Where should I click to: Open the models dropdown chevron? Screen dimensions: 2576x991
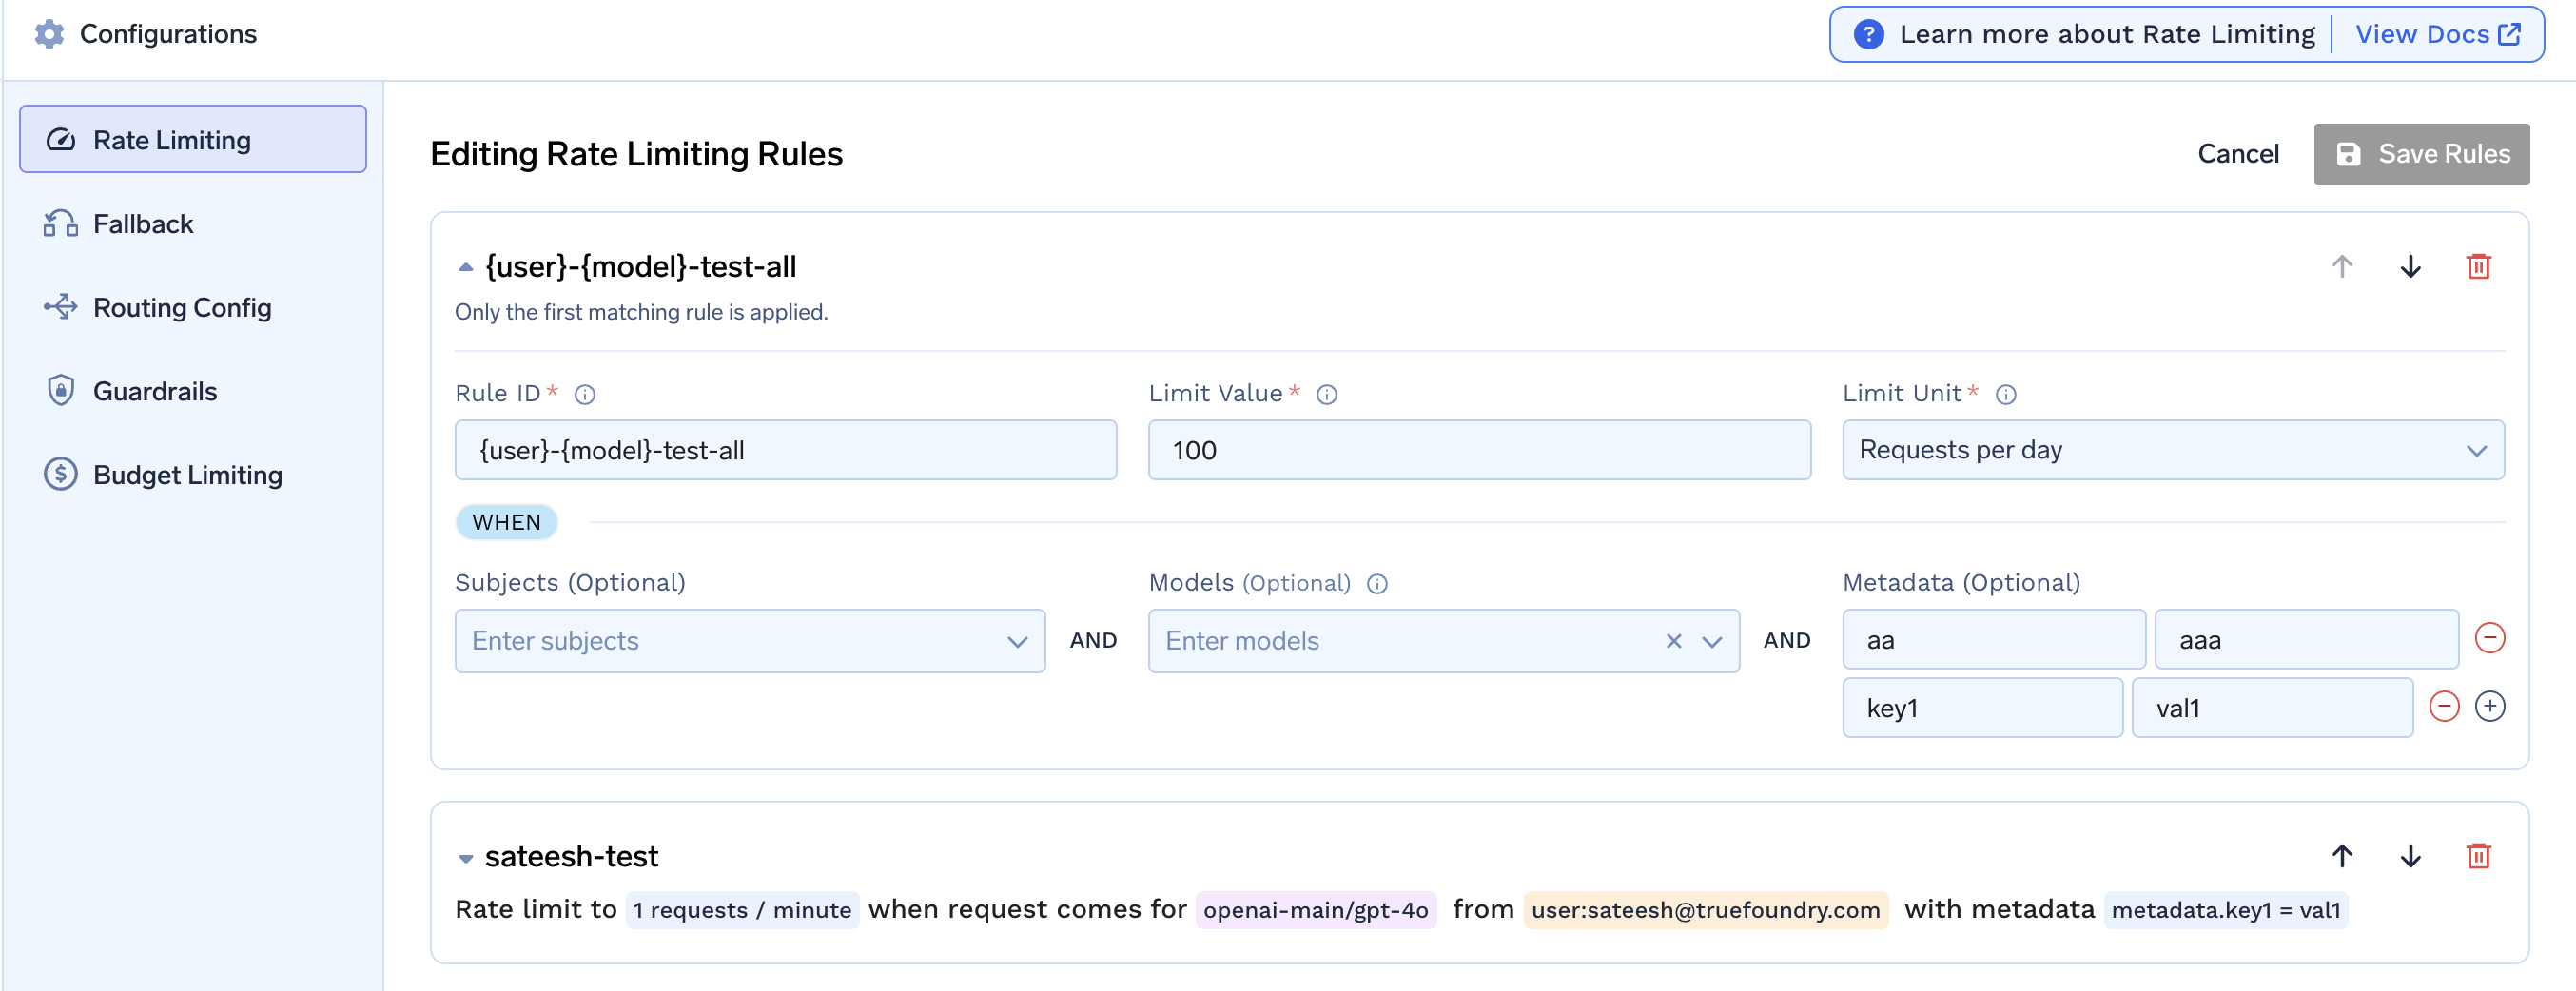tap(1712, 642)
